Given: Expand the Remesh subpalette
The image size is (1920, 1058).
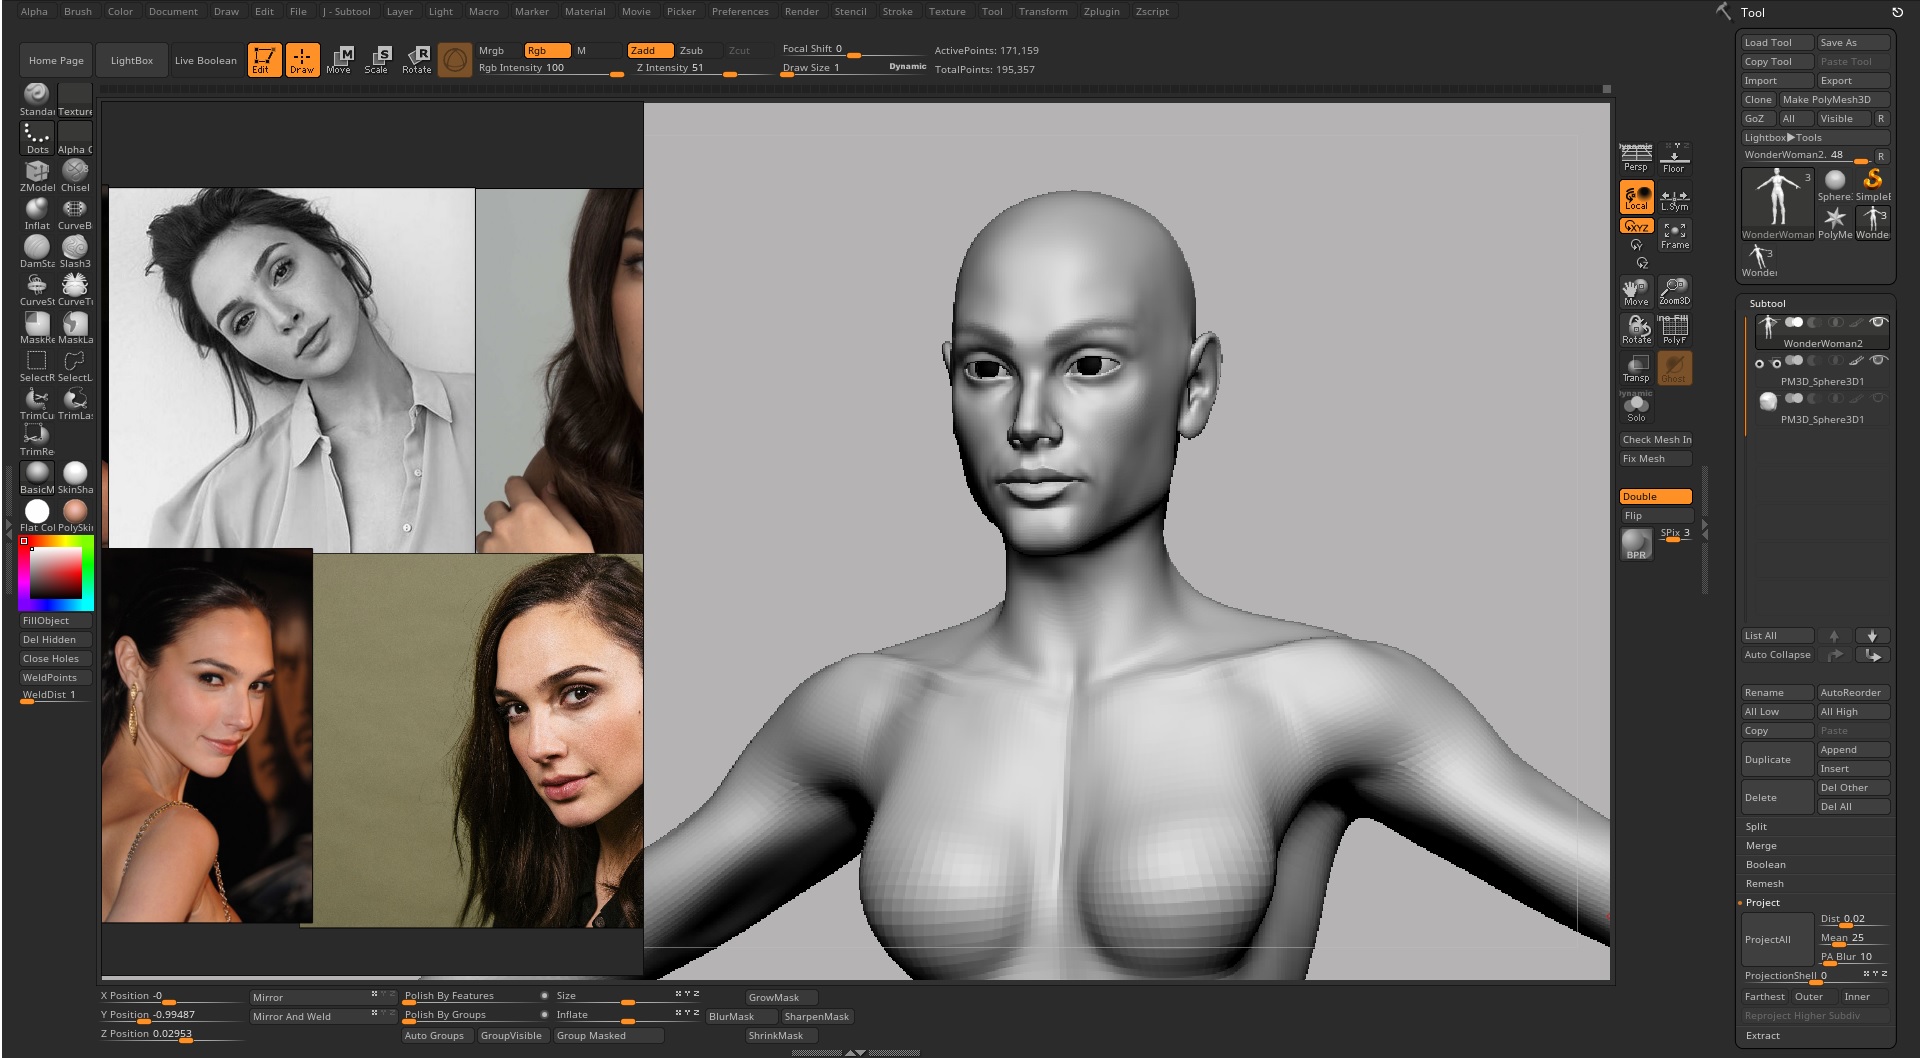Looking at the screenshot, I should (1764, 884).
